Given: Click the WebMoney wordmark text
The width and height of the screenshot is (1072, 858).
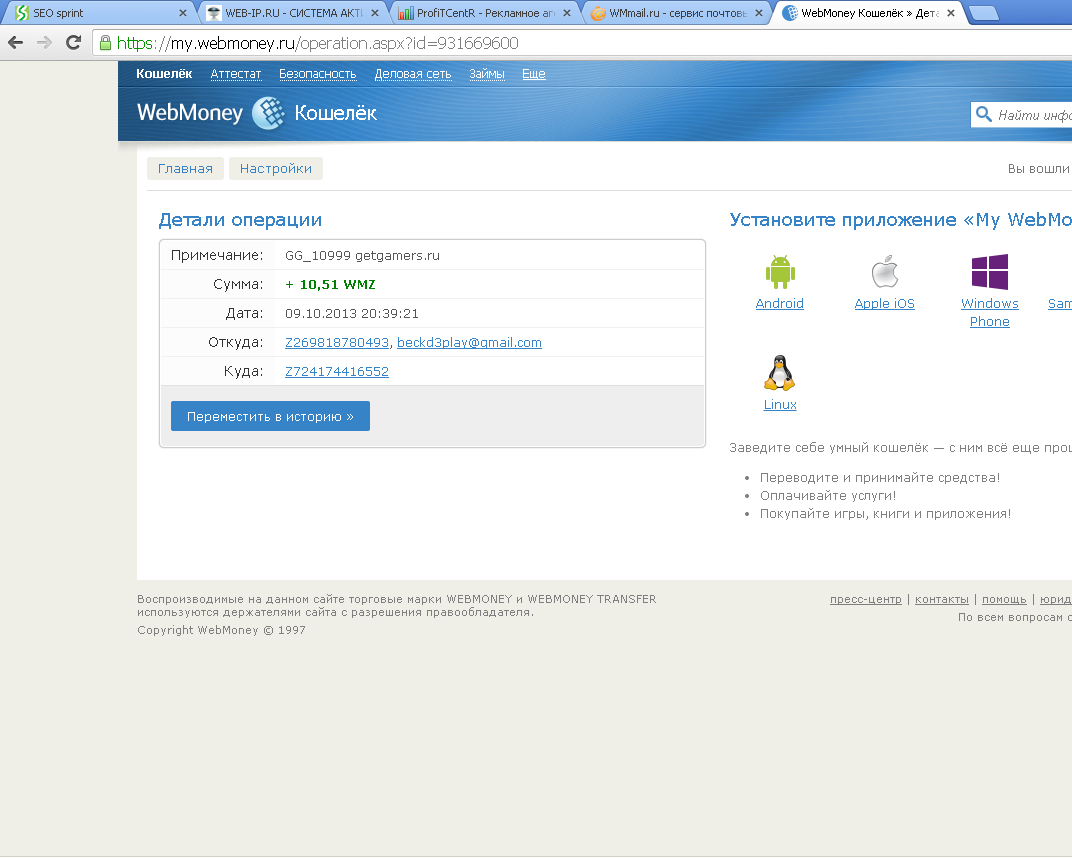Looking at the screenshot, I should point(190,112).
